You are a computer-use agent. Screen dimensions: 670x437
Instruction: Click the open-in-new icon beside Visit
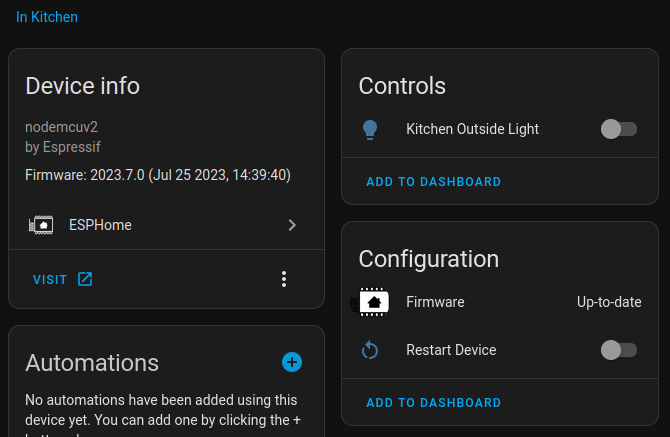point(85,279)
